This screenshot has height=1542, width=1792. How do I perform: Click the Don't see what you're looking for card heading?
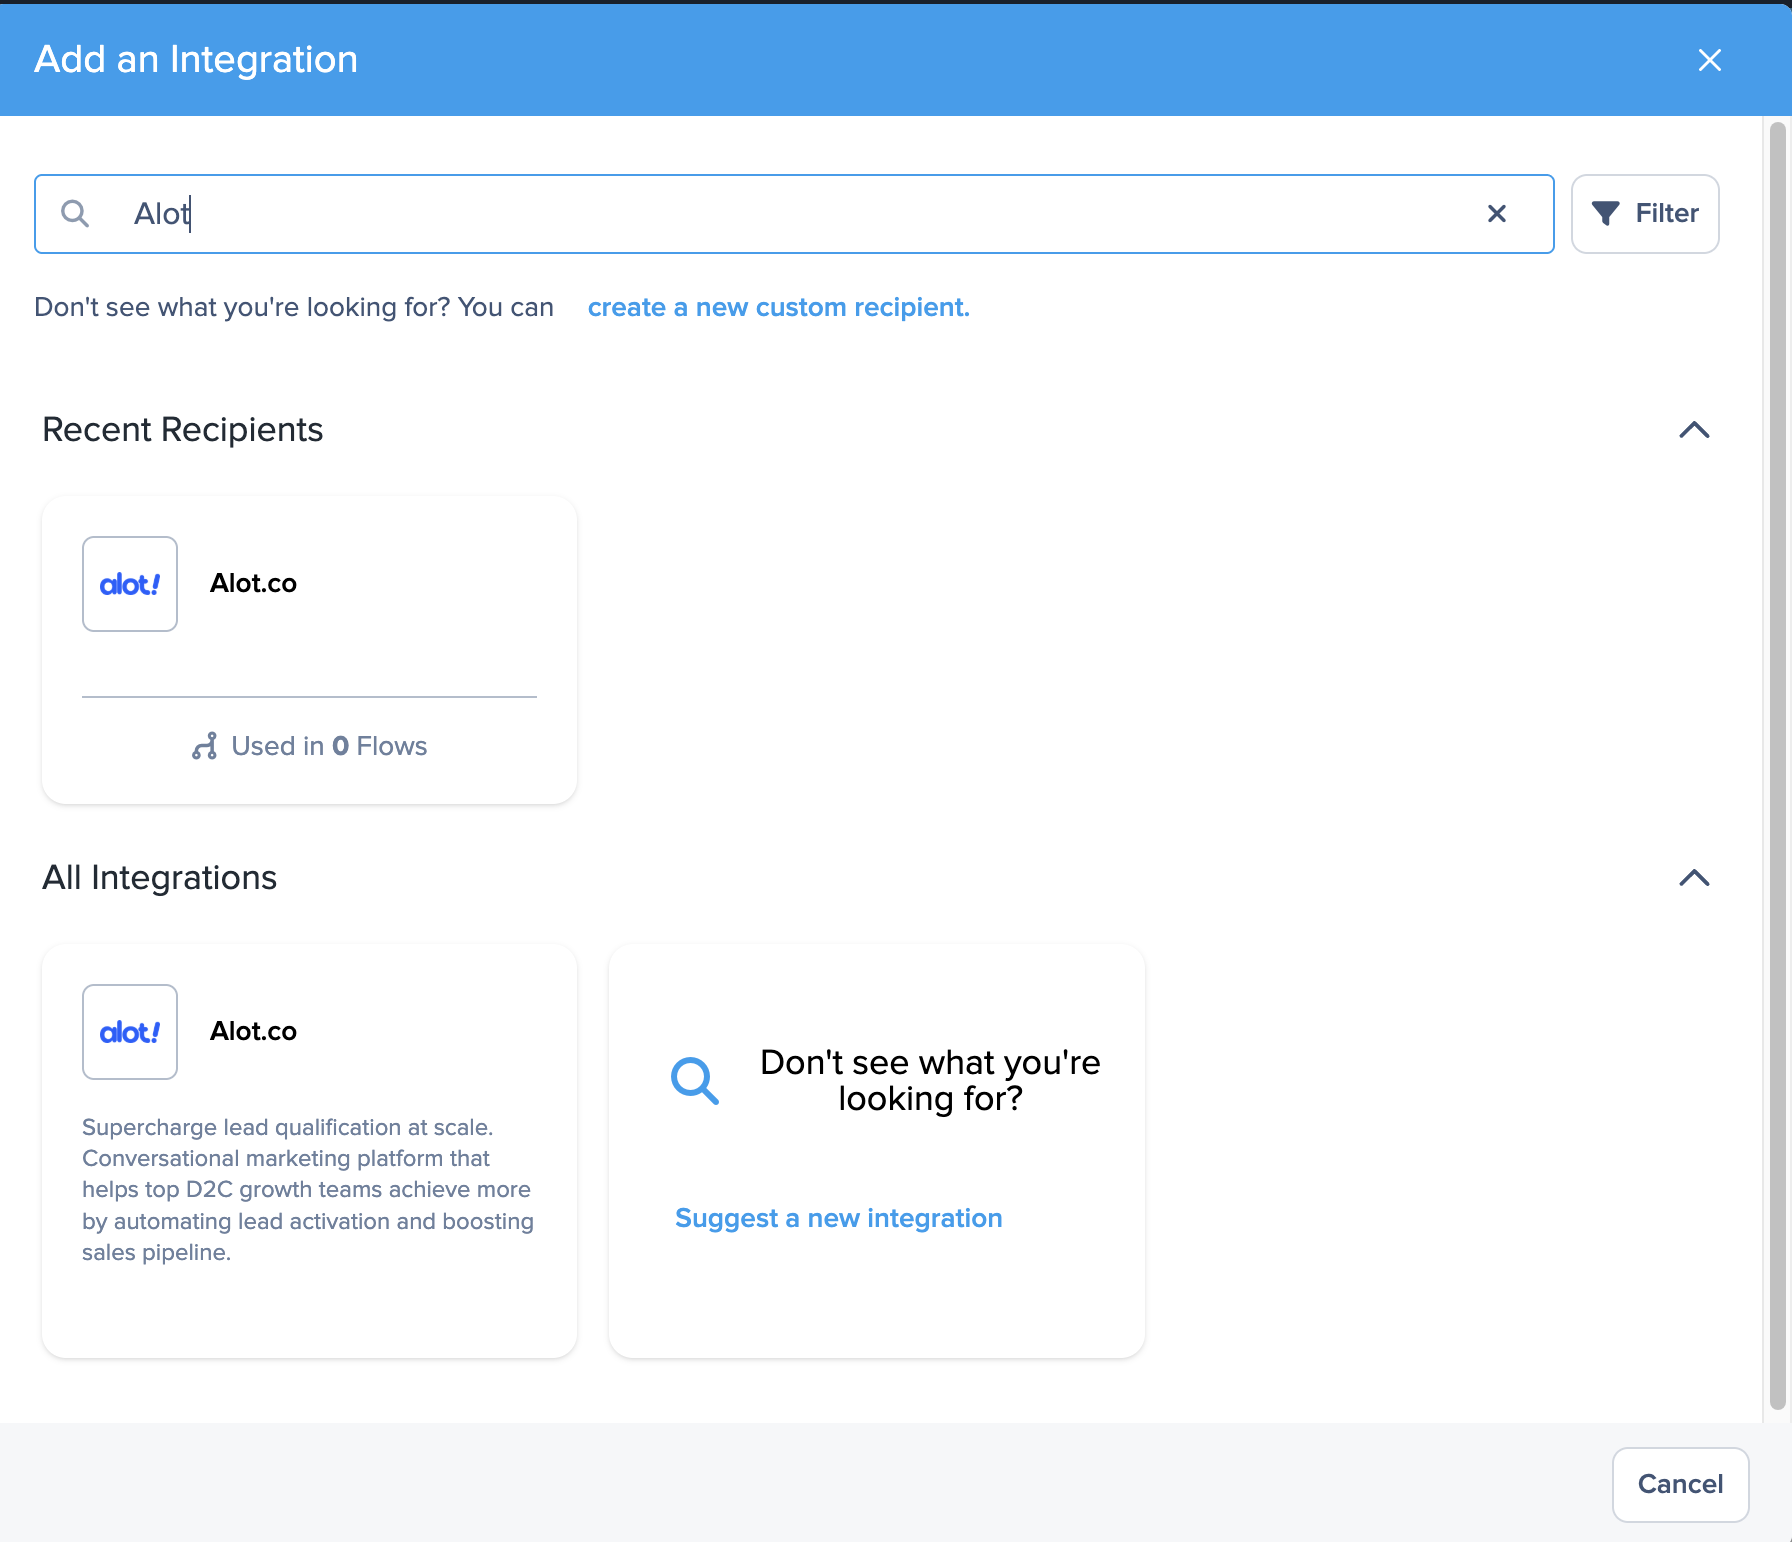point(930,1080)
